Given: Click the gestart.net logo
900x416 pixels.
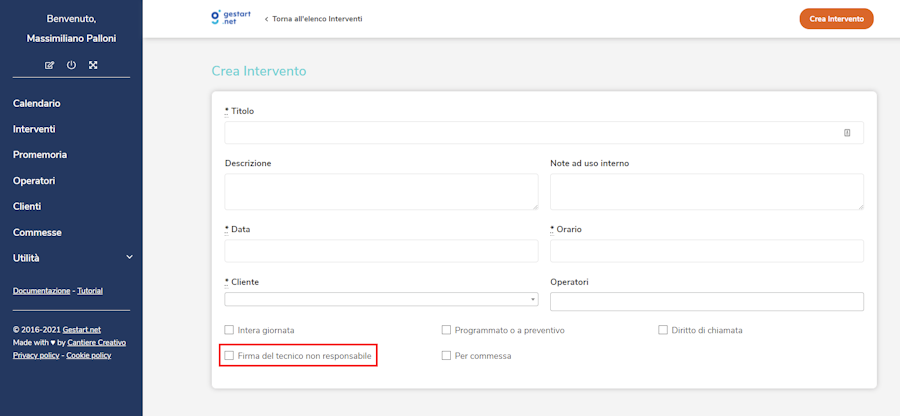Looking at the screenshot, I should pos(231,18).
